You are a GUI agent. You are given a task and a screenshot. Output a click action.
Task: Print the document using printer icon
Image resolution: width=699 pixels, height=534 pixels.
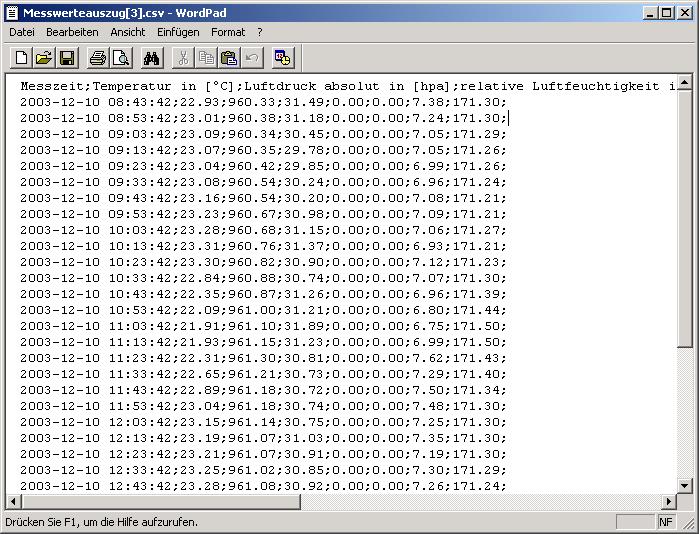coord(98,58)
